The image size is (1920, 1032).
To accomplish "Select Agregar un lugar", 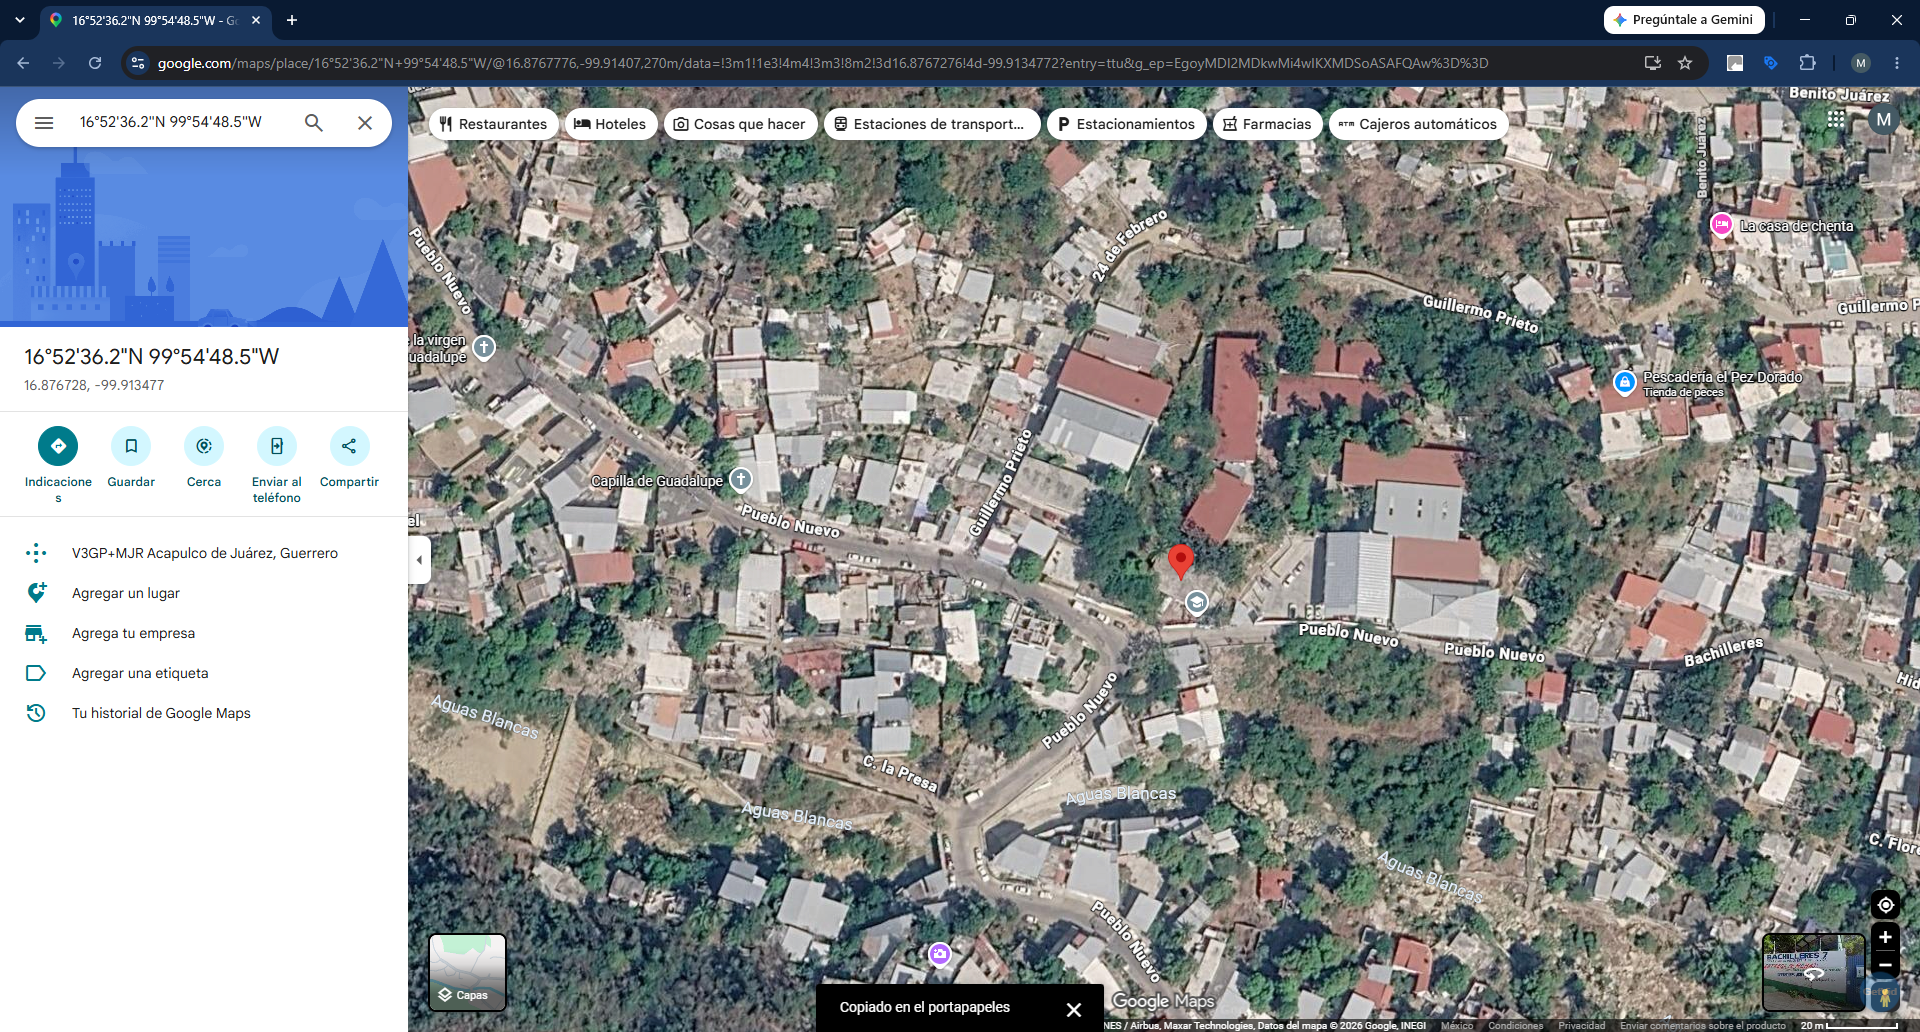I will tap(204, 593).
